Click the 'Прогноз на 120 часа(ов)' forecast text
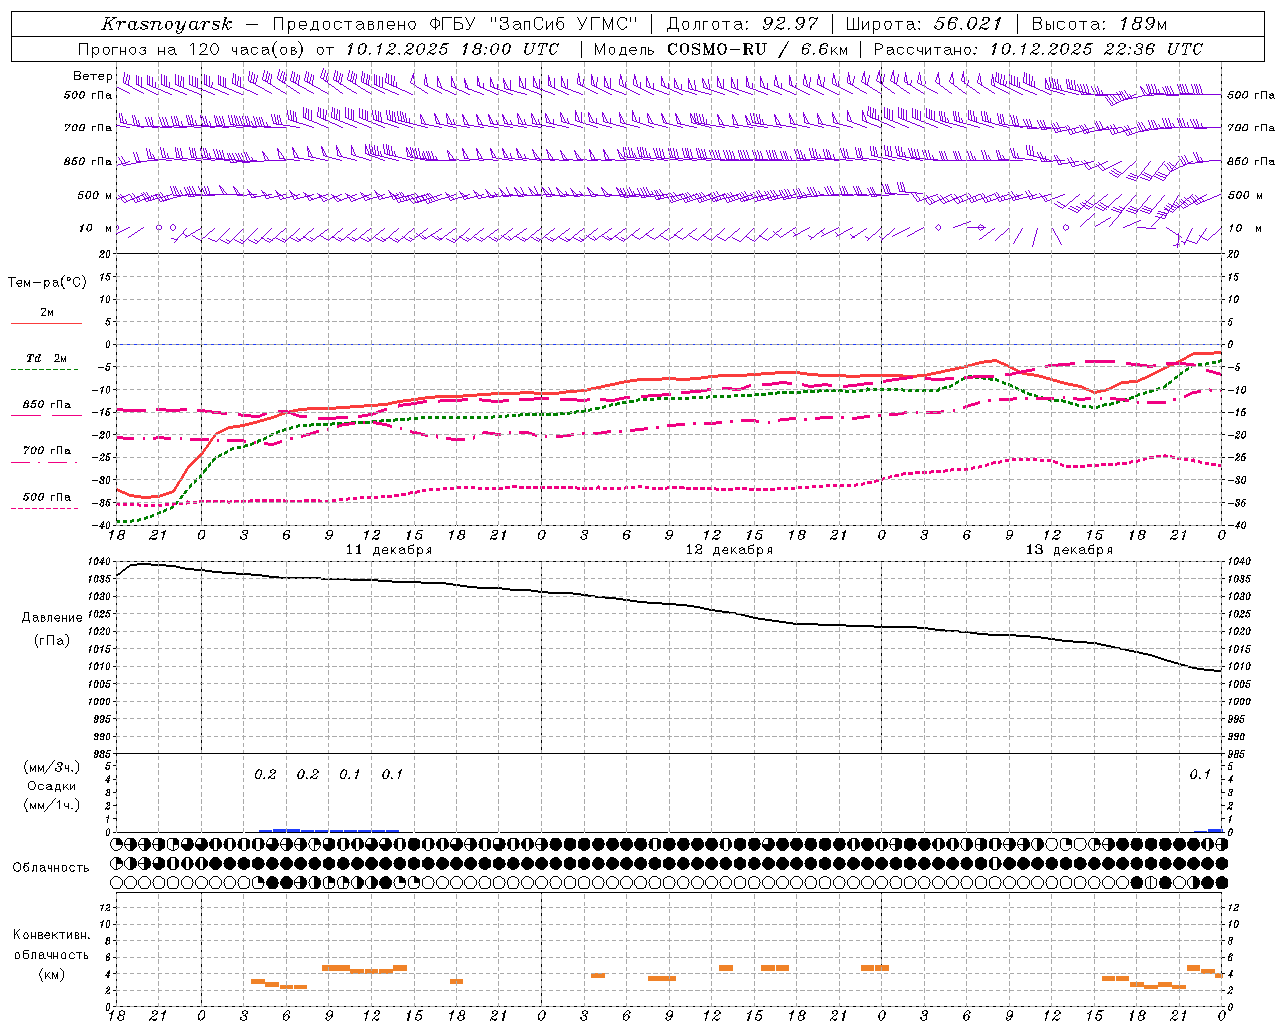1280x1024 pixels. 193,49
